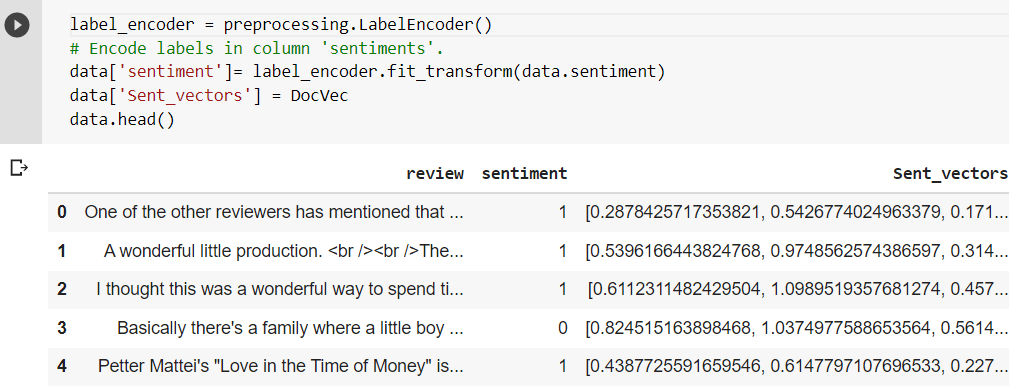The height and width of the screenshot is (386, 1009).
Task: Select the sentiment column header
Action: point(524,174)
